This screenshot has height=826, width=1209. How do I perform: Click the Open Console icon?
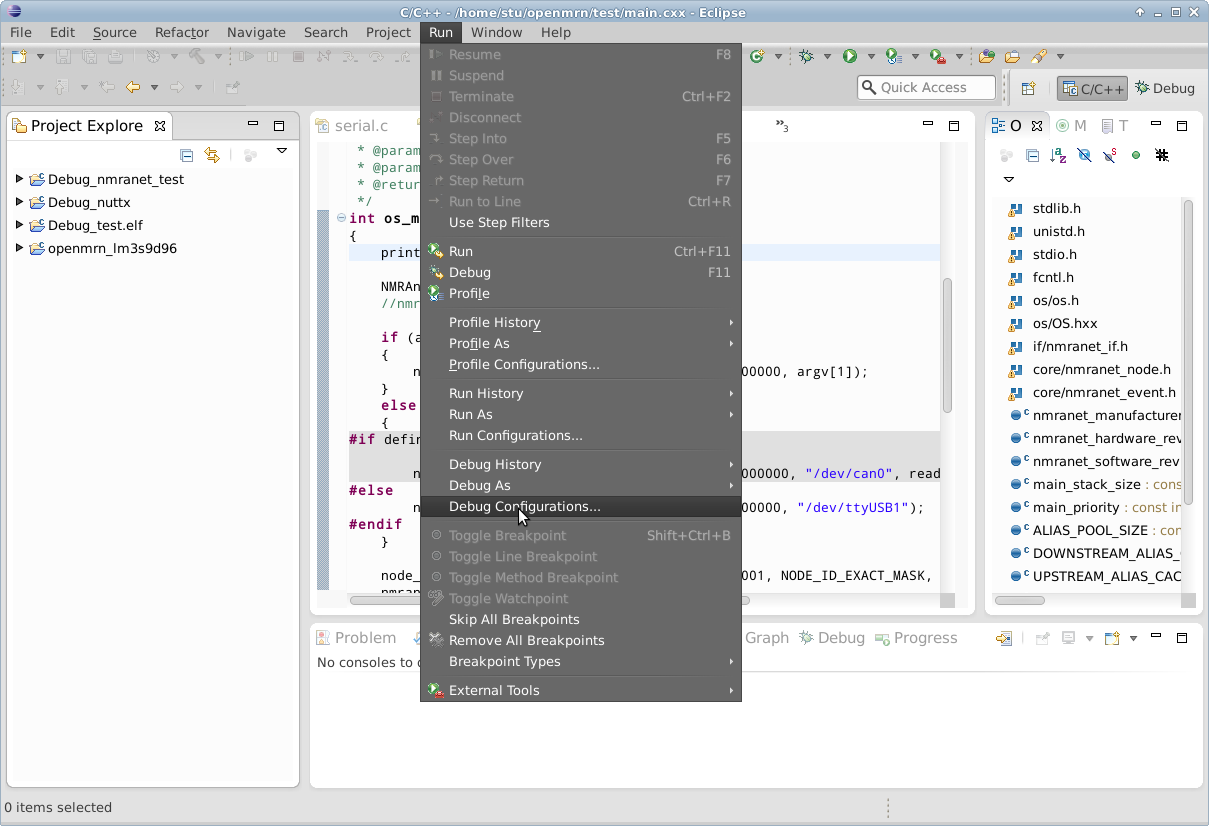[1112, 639]
